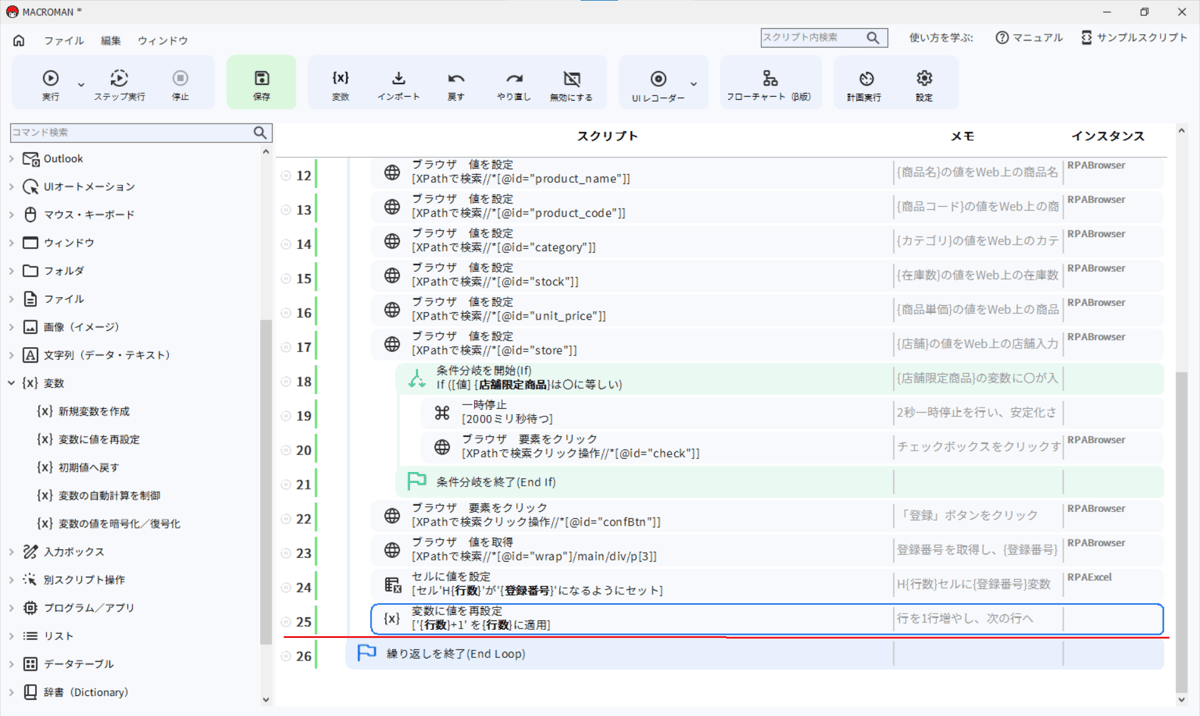Expand the ウィンドウ category
The height and width of the screenshot is (716, 1200).
(x=12, y=243)
